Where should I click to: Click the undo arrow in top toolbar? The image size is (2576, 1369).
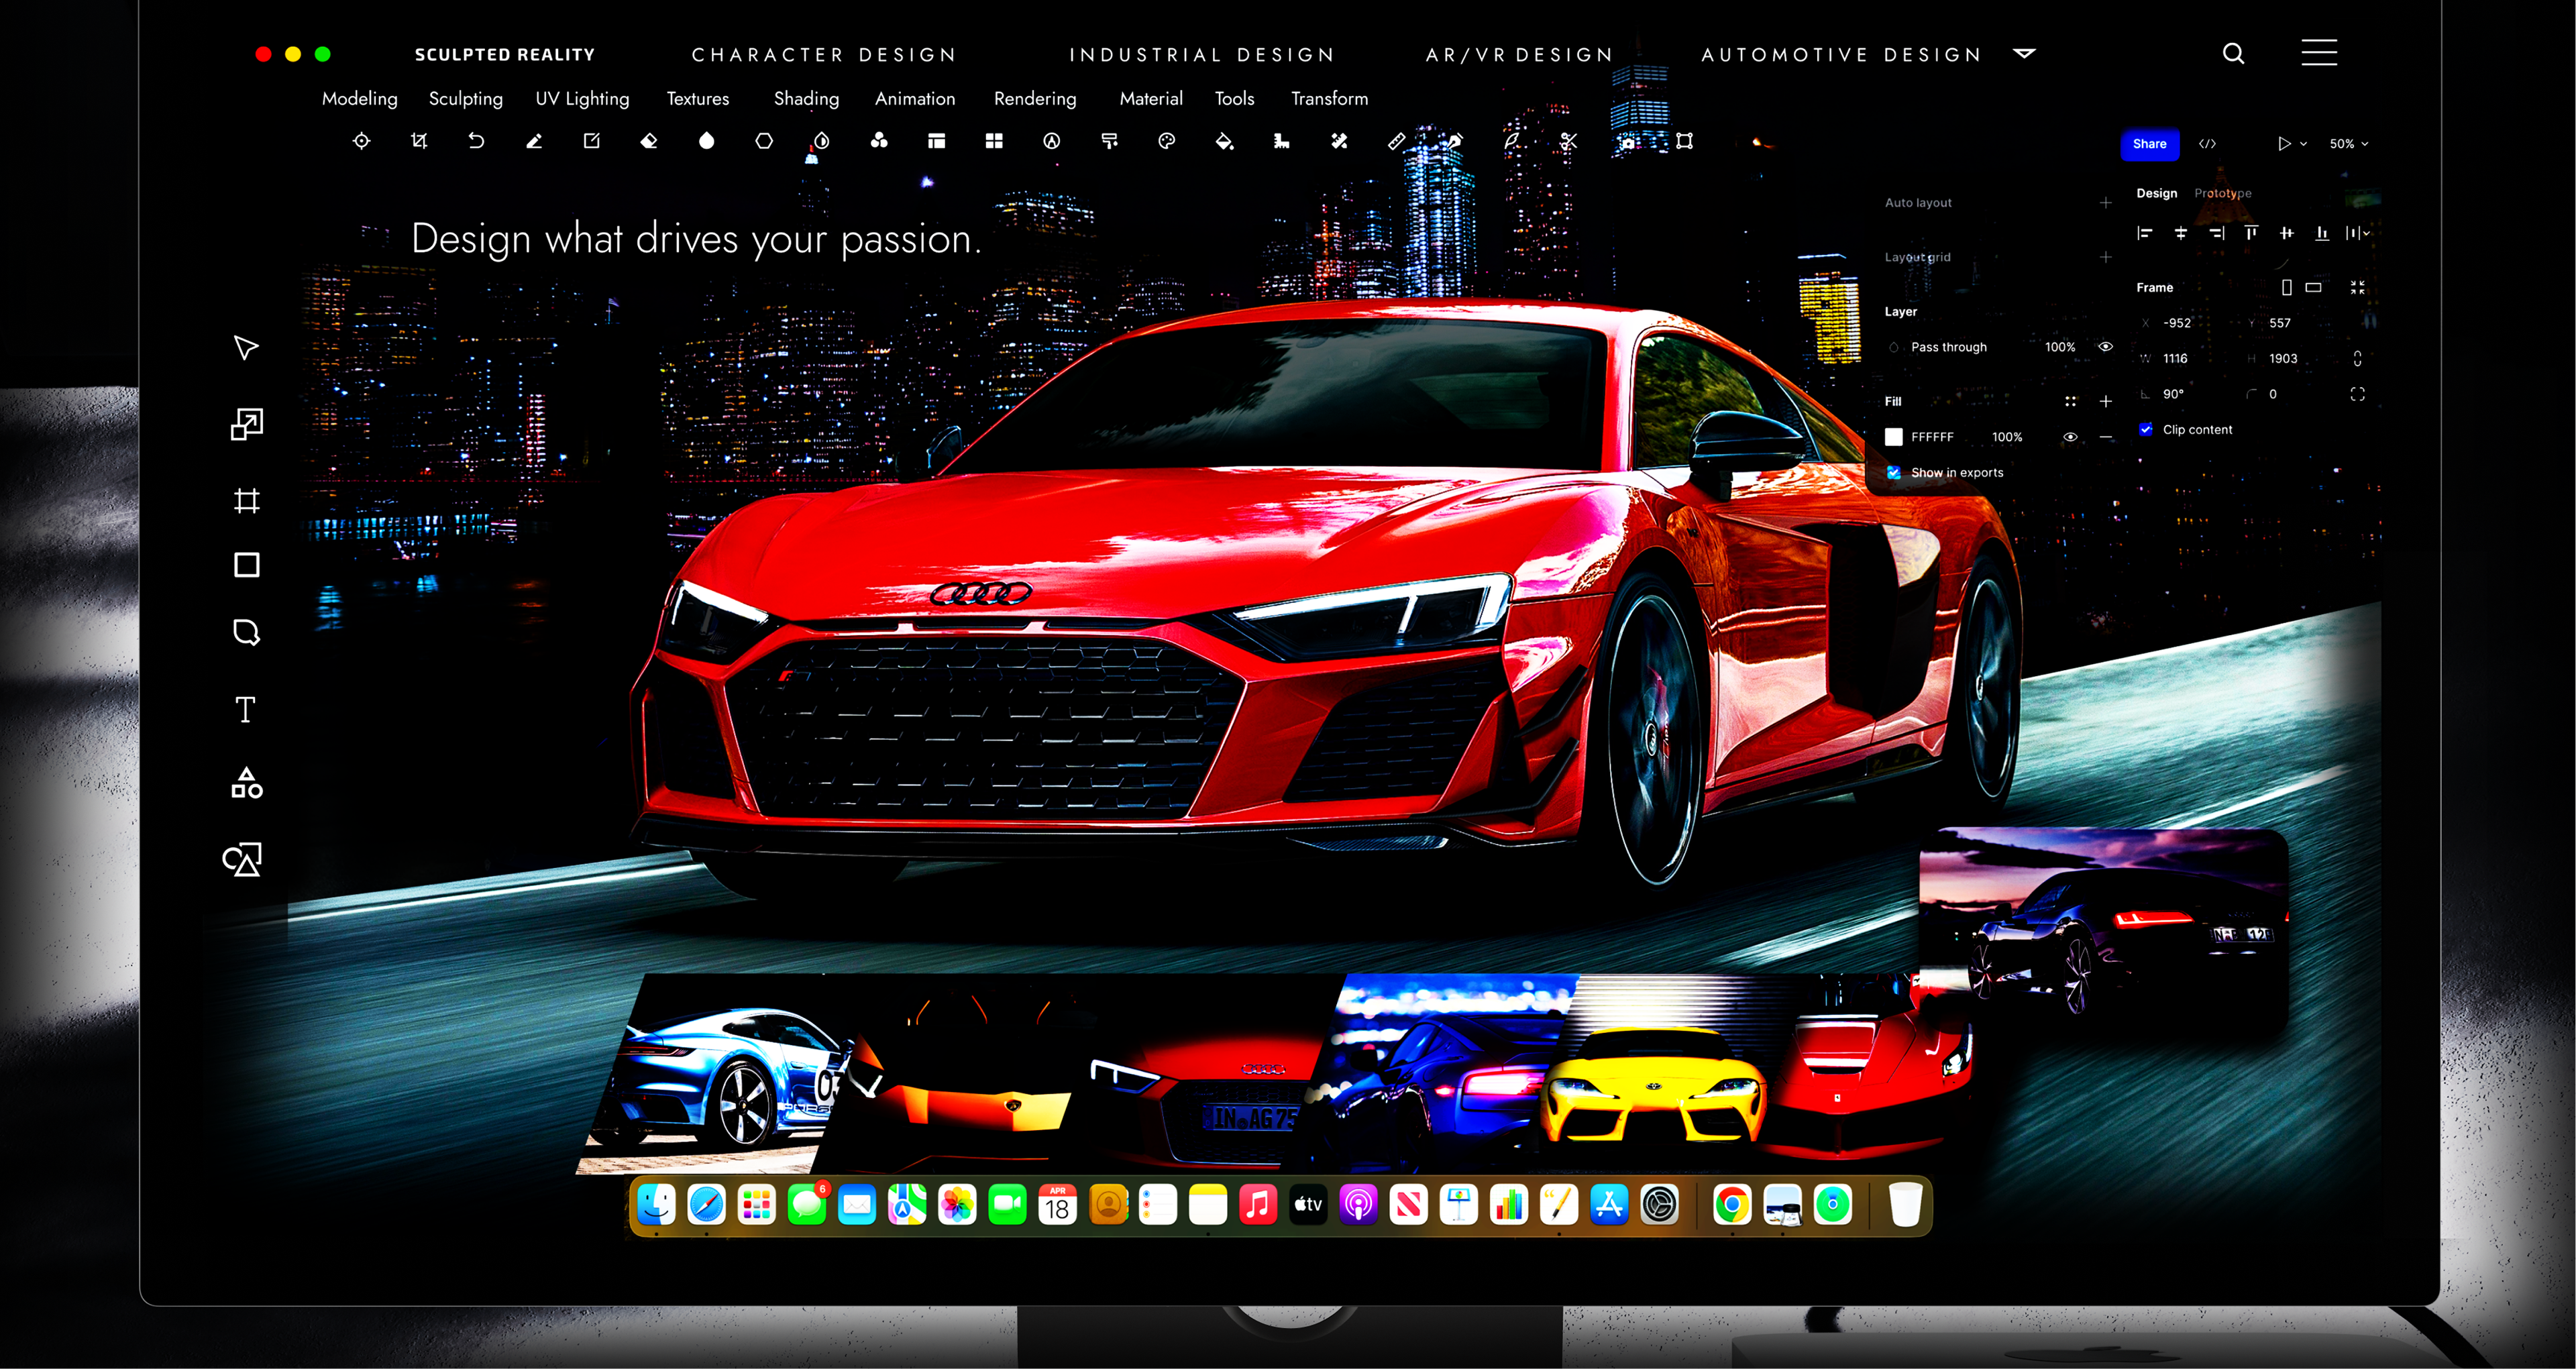[476, 141]
